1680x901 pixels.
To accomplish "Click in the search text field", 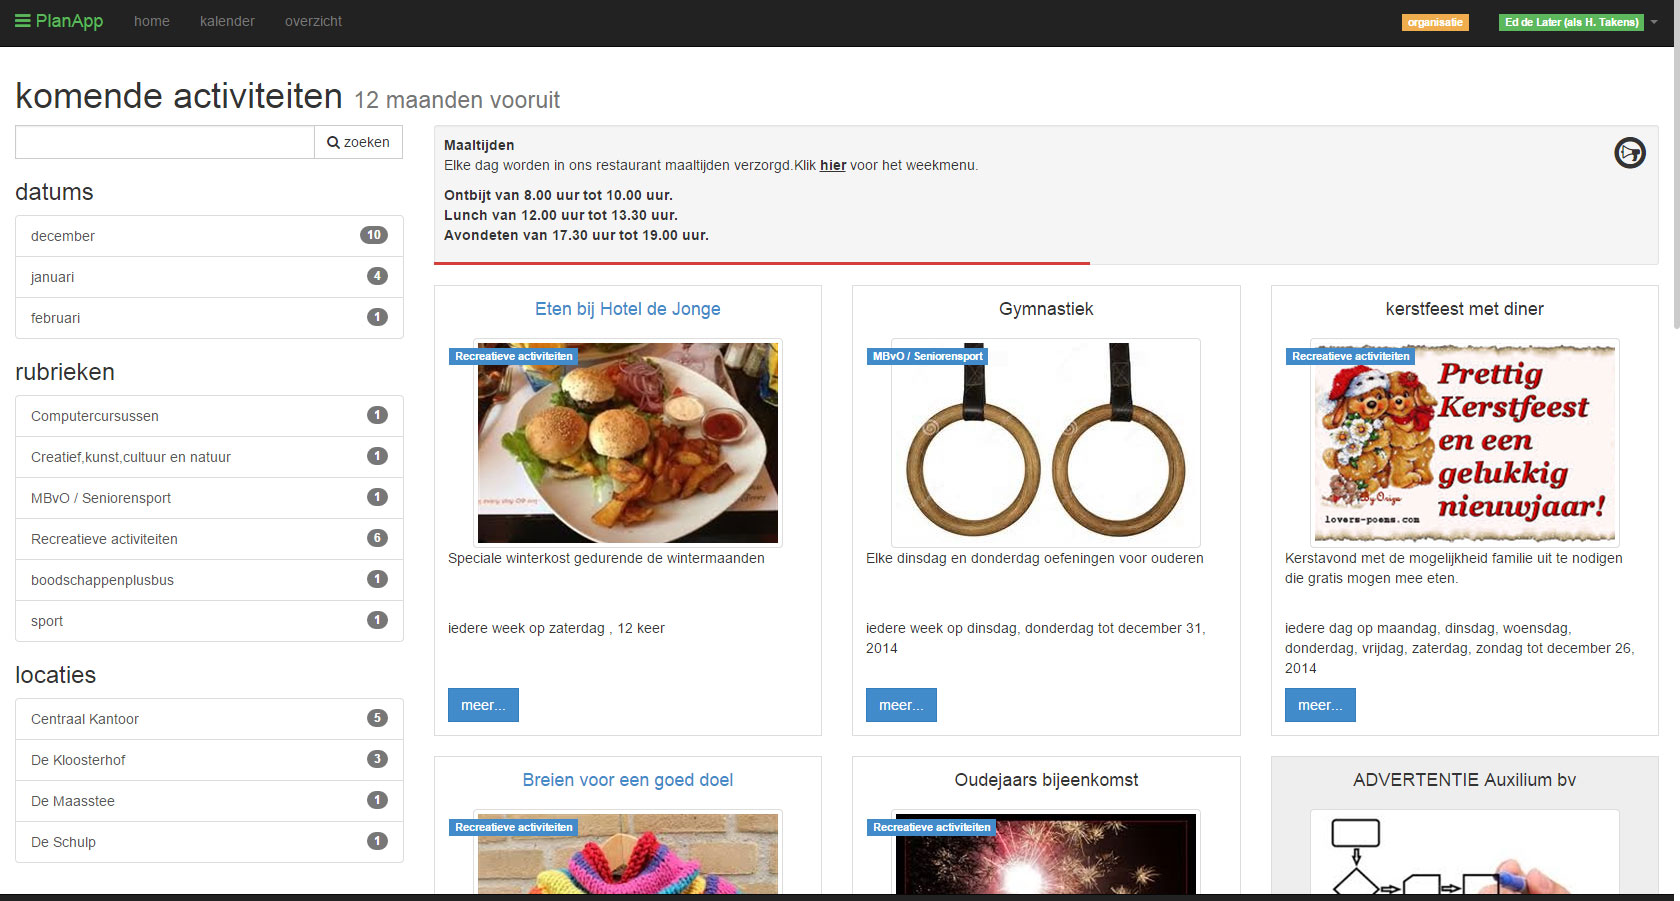I will pyautogui.click(x=165, y=142).
